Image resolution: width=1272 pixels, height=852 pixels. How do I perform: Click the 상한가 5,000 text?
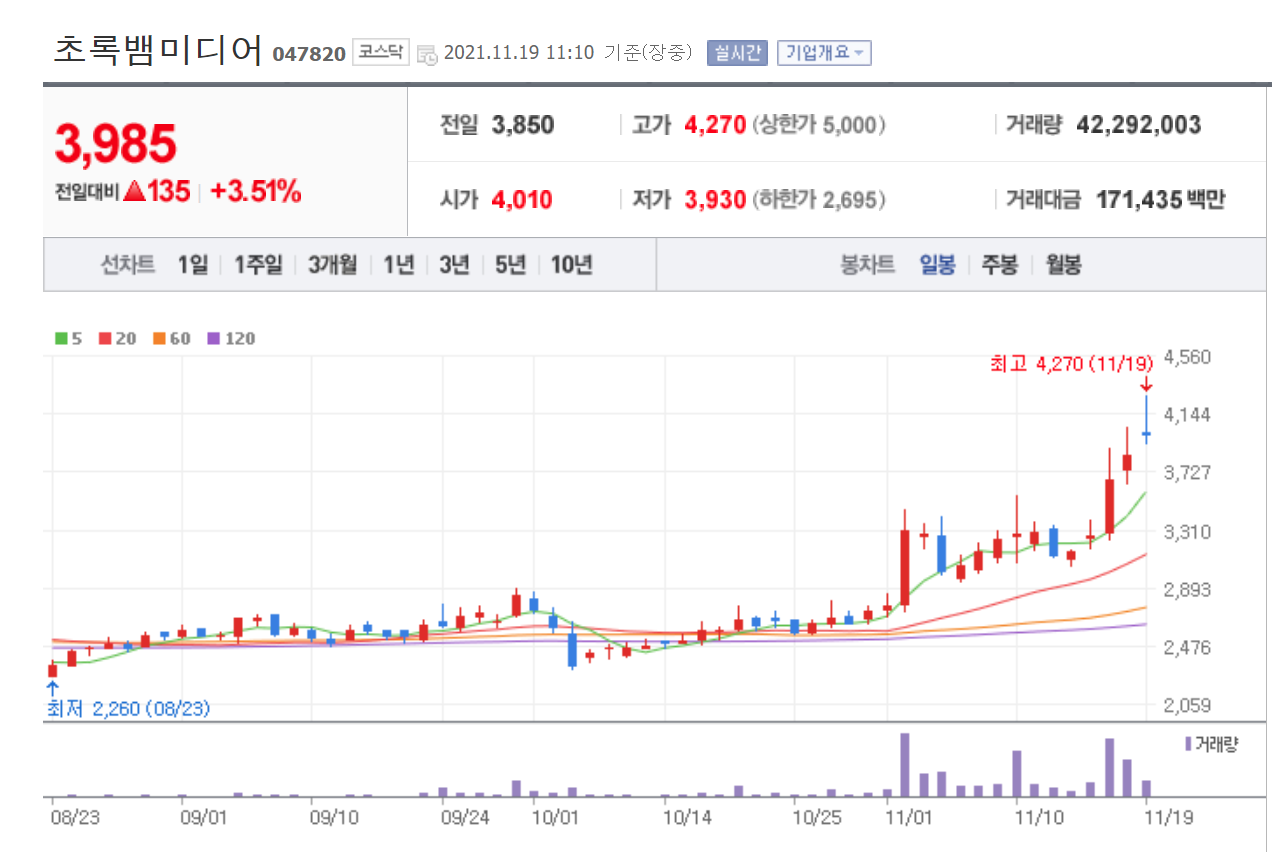819,125
